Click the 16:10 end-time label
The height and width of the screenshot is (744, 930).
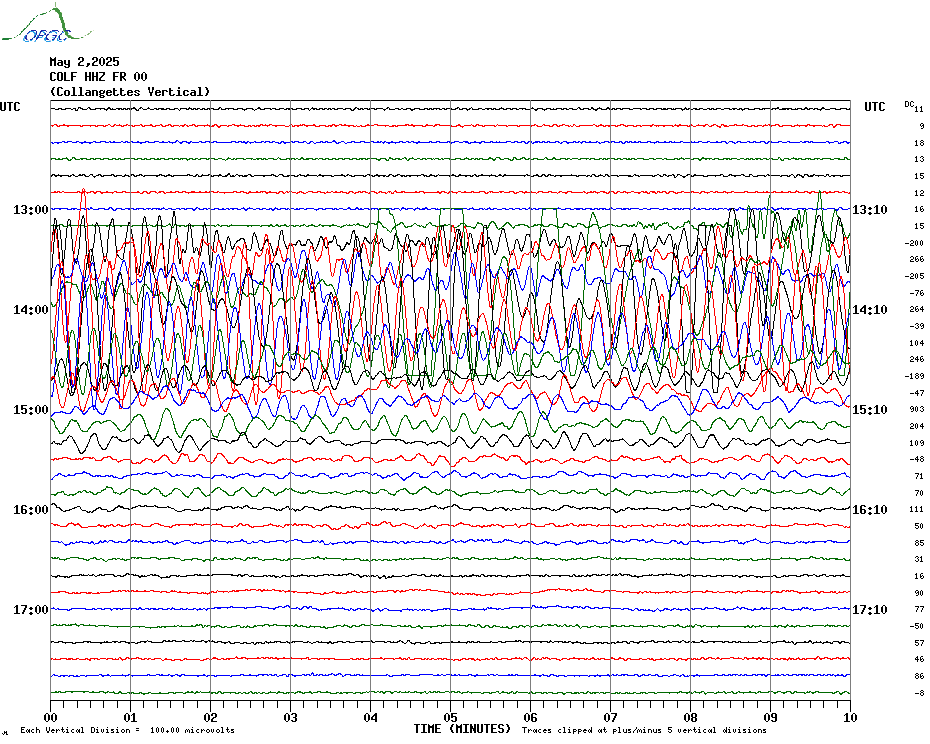click(x=870, y=510)
